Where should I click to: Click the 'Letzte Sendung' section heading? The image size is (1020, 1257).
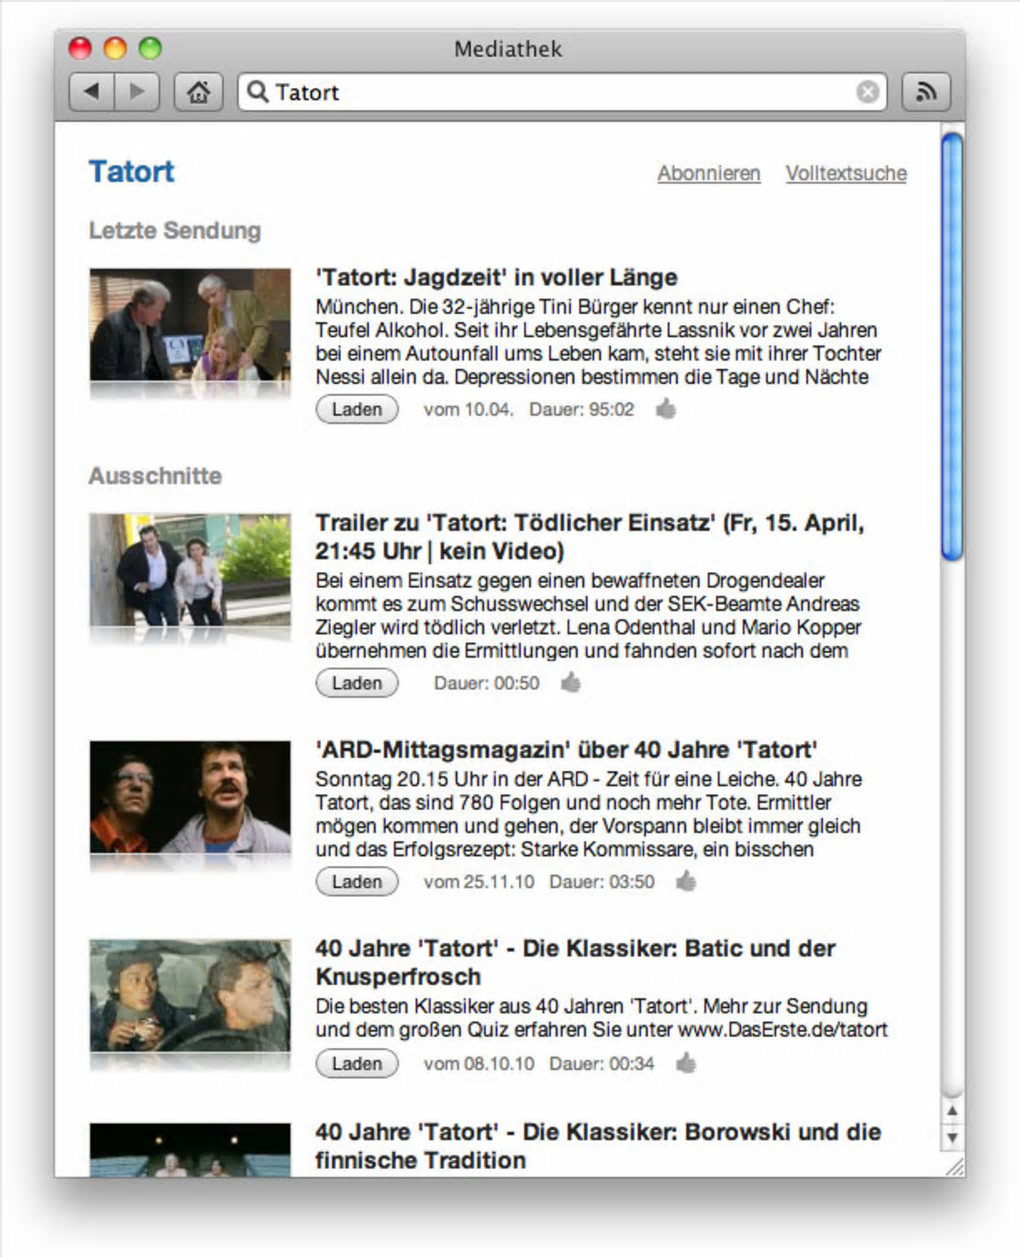coord(175,230)
